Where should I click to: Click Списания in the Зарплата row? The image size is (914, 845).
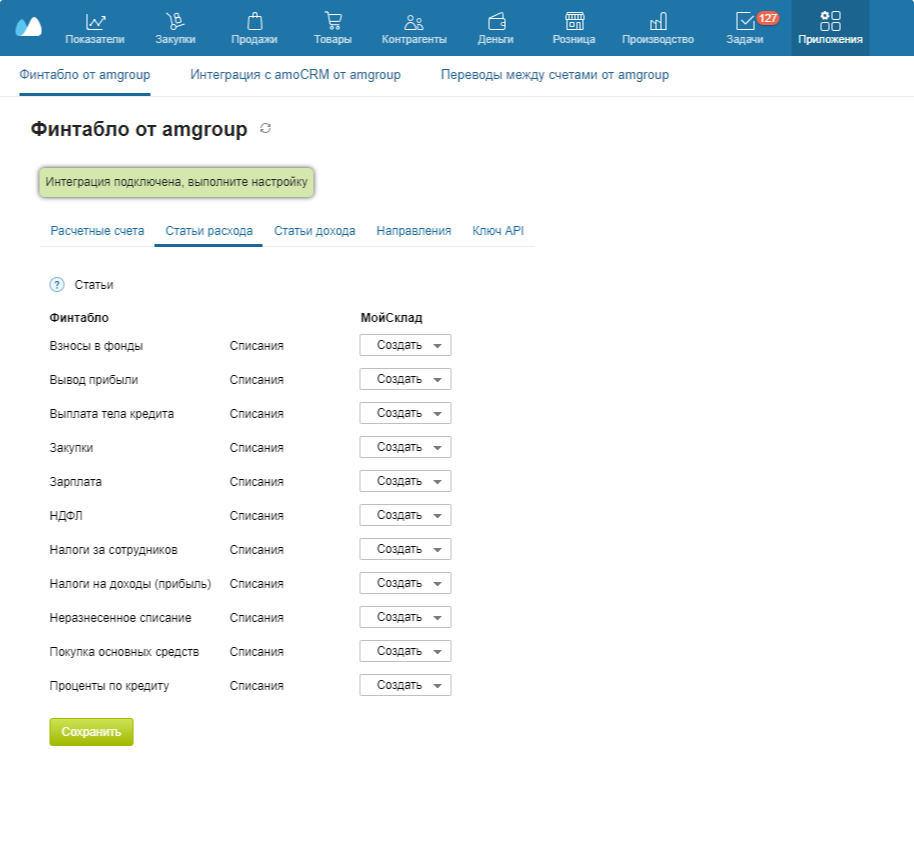click(x=256, y=482)
